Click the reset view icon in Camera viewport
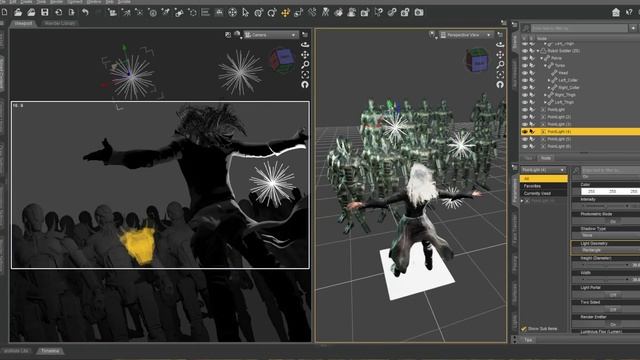Screen dimensions: 640x360 305,84
